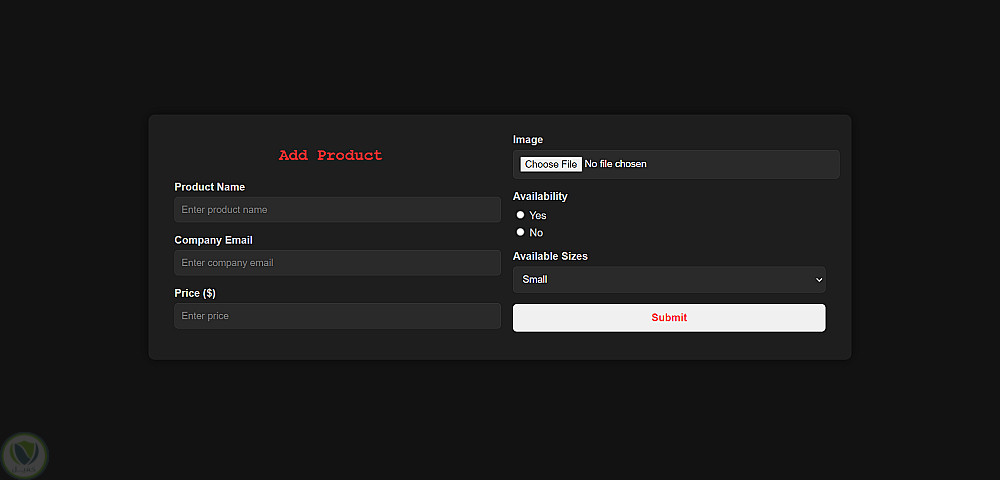Click into the Enter company email field
The image size is (1000, 480).
tap(337, 263)
